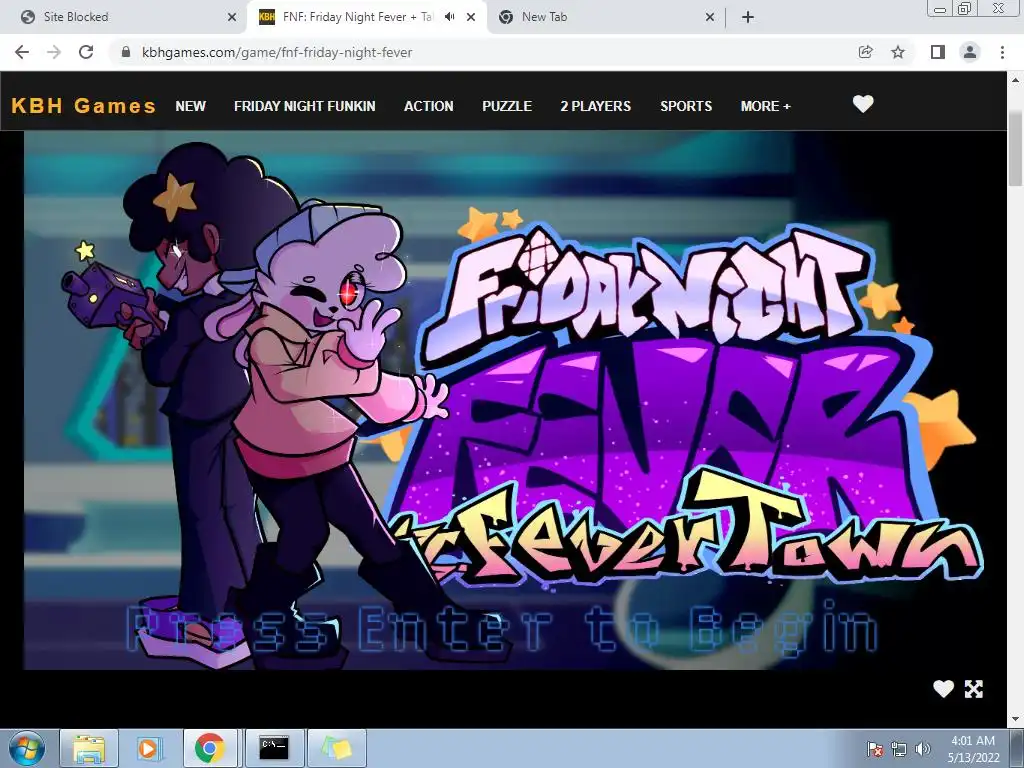The image size is (1024, 768).
Task: Open the Sticky Notes taskbar item
Action: (x=336, y=748)
